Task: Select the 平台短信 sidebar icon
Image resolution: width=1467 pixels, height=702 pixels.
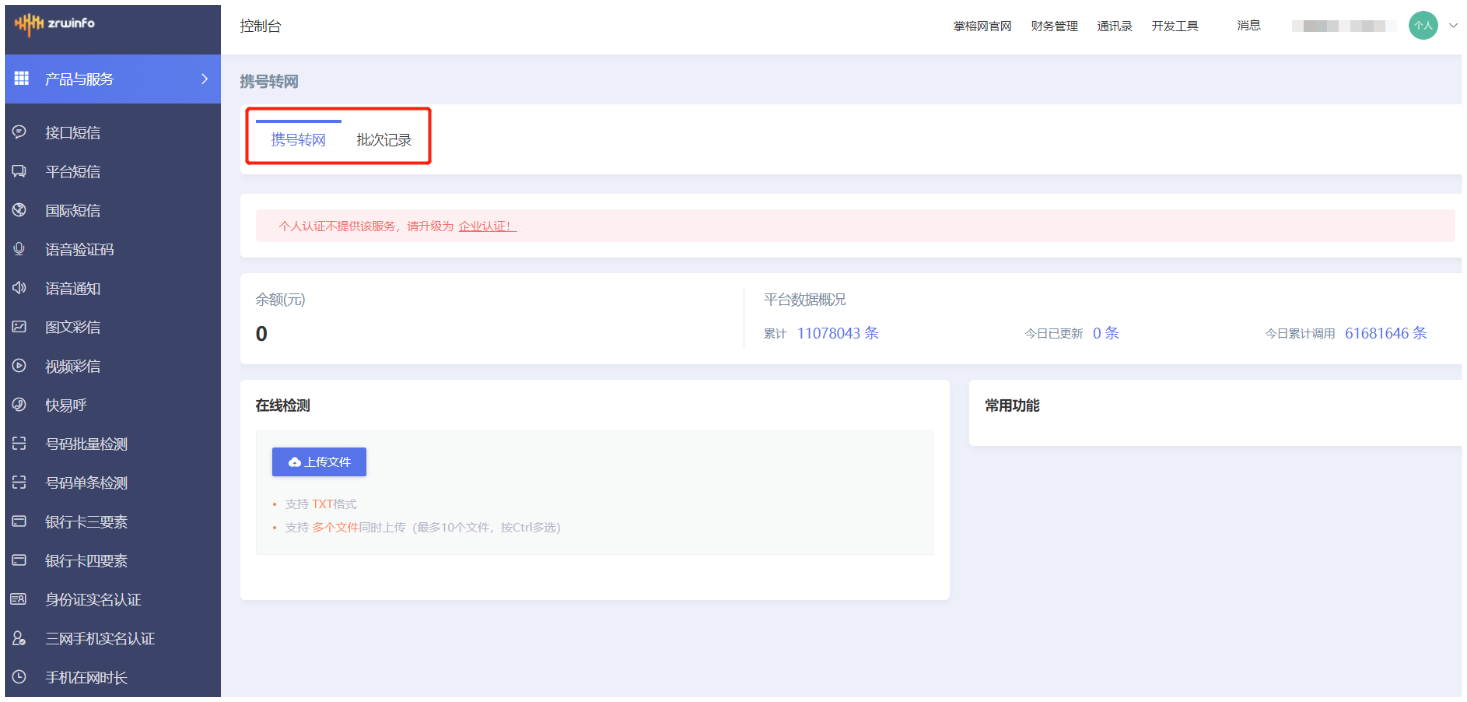Action: (18, 171)
